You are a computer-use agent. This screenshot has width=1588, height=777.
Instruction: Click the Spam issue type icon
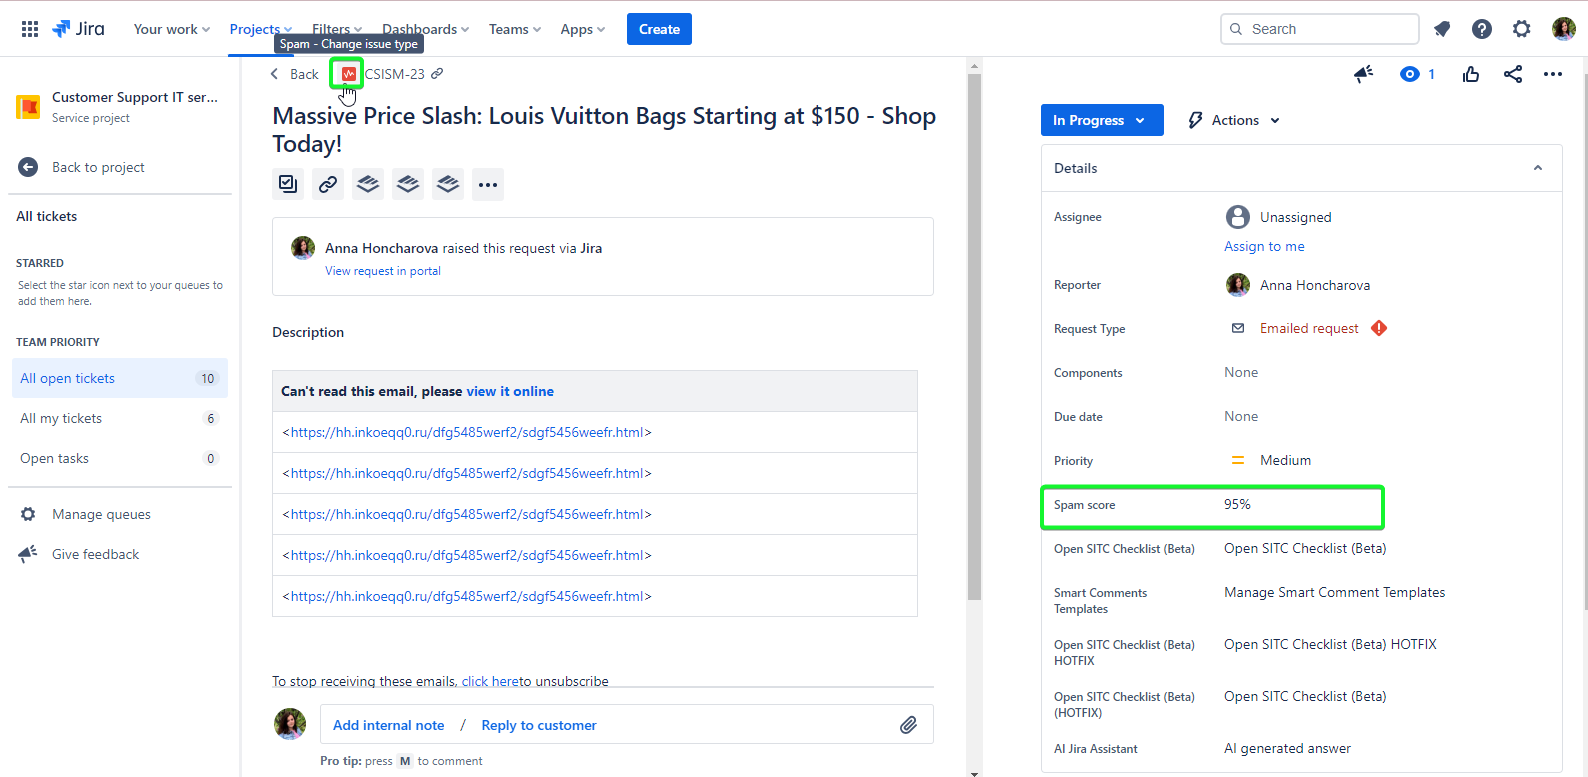click(348, 74)
